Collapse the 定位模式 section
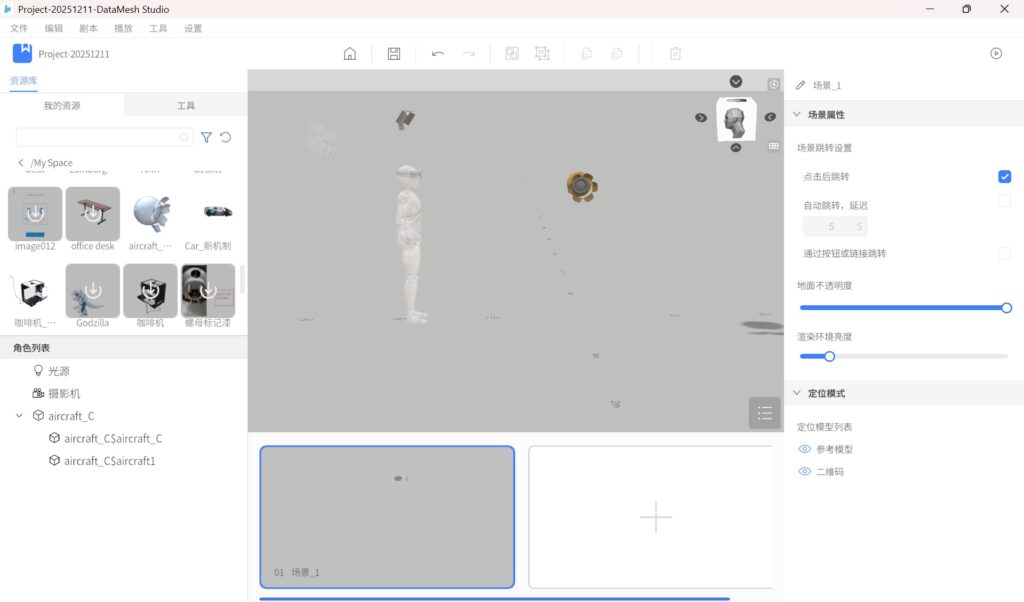Viewport: 1024px width, 602px height. (x=797, y=393)
